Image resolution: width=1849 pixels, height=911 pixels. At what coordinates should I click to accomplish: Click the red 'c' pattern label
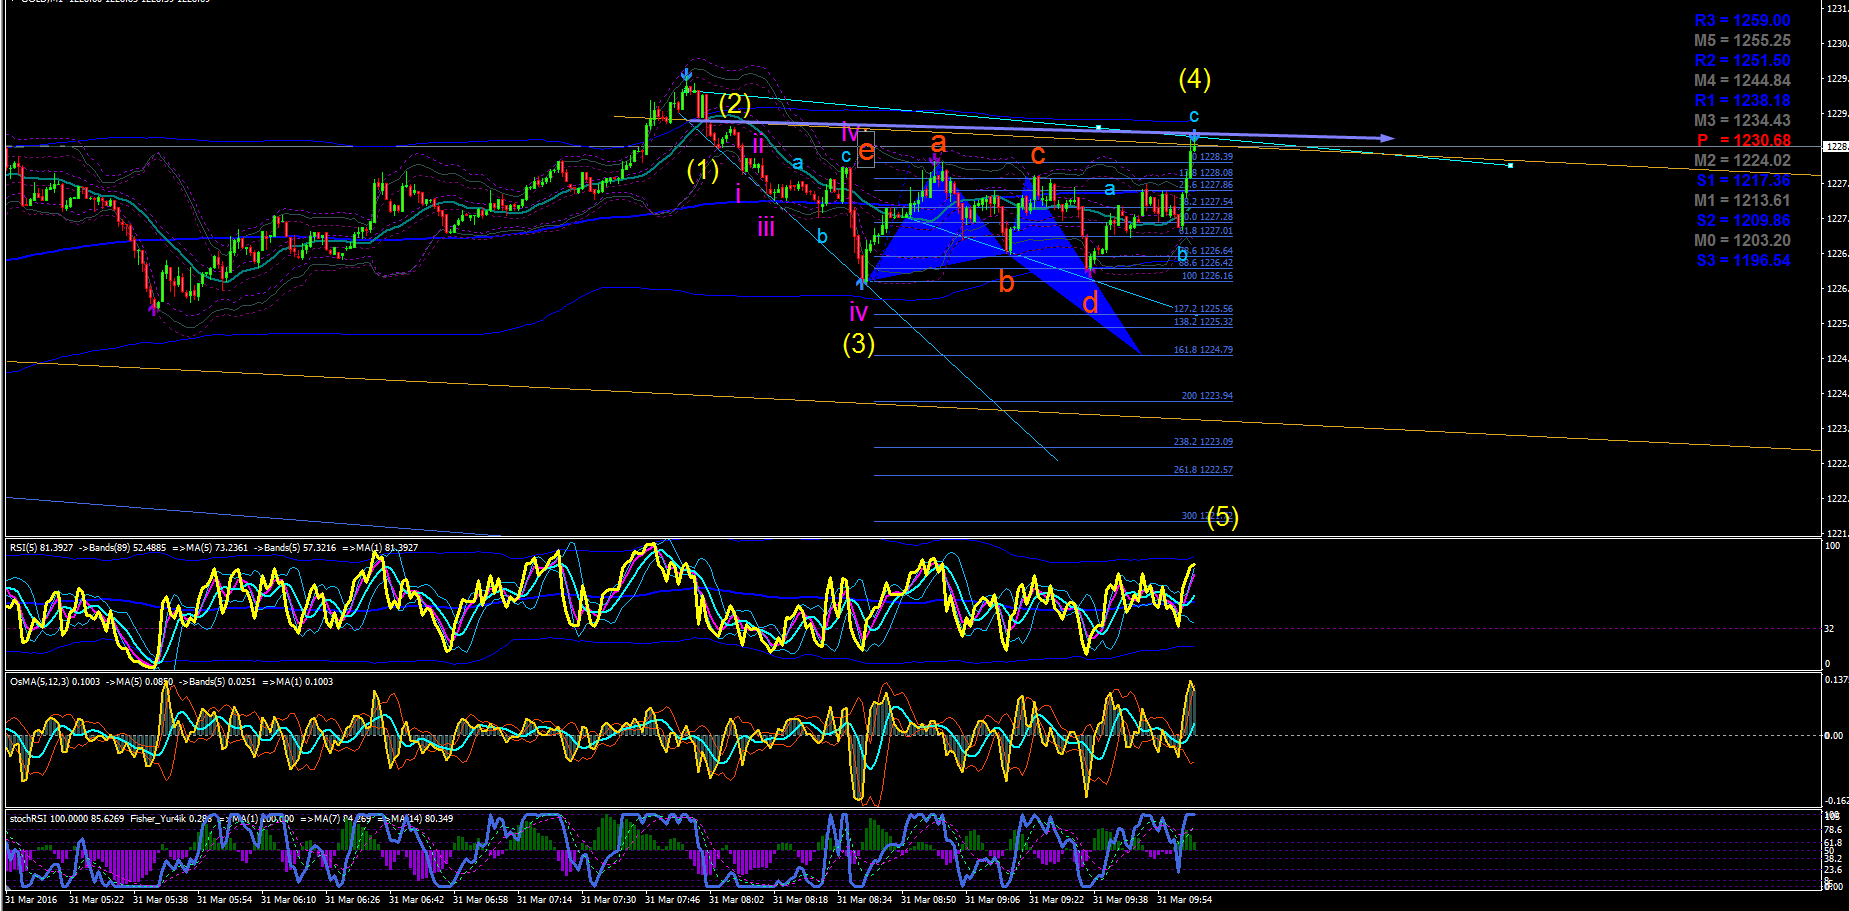pyautogui.click(x=1038, y=155)
